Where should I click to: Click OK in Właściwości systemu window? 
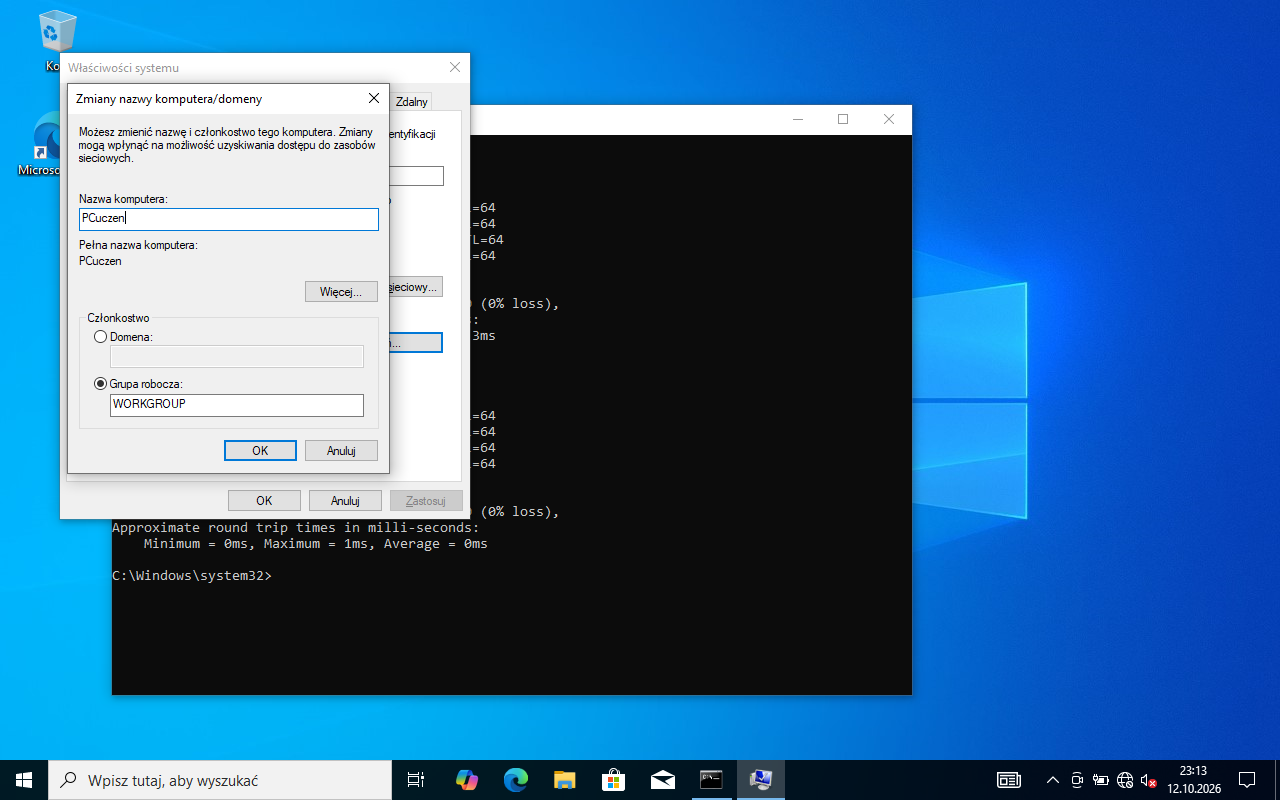coord(264,501)
